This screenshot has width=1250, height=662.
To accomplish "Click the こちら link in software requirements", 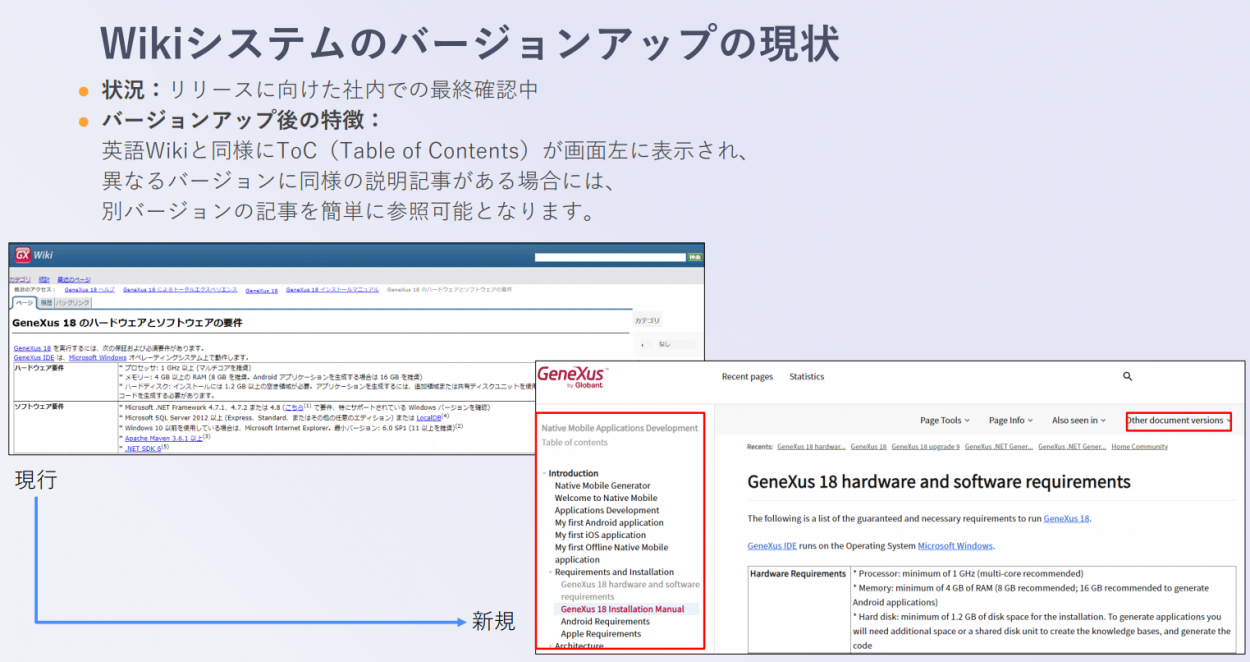I will pyautogui.click(x=293, y=408).
